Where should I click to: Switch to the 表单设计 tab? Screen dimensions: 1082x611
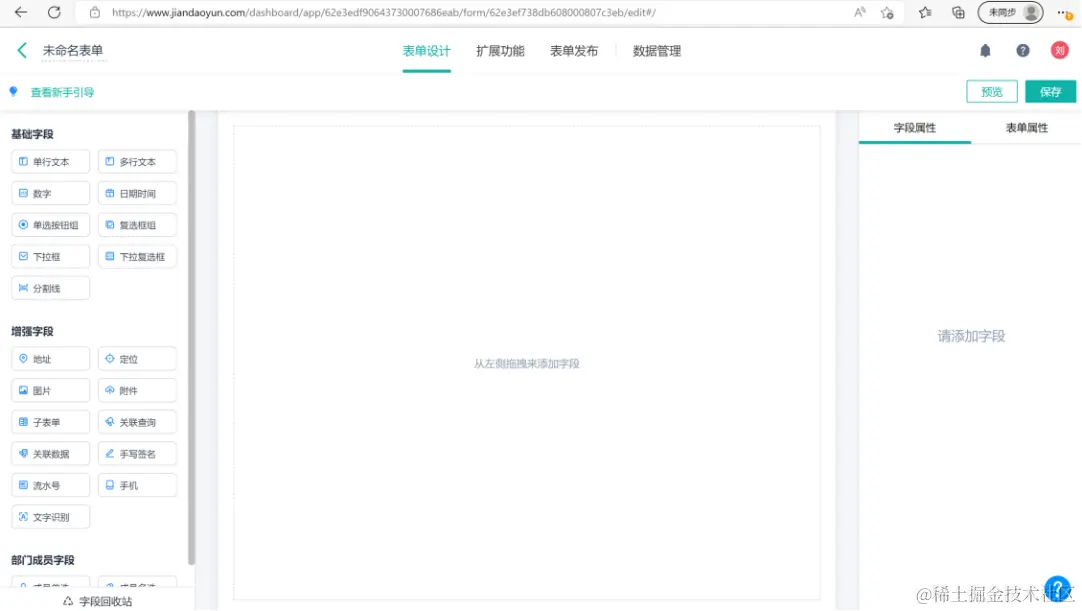point(426,51)
